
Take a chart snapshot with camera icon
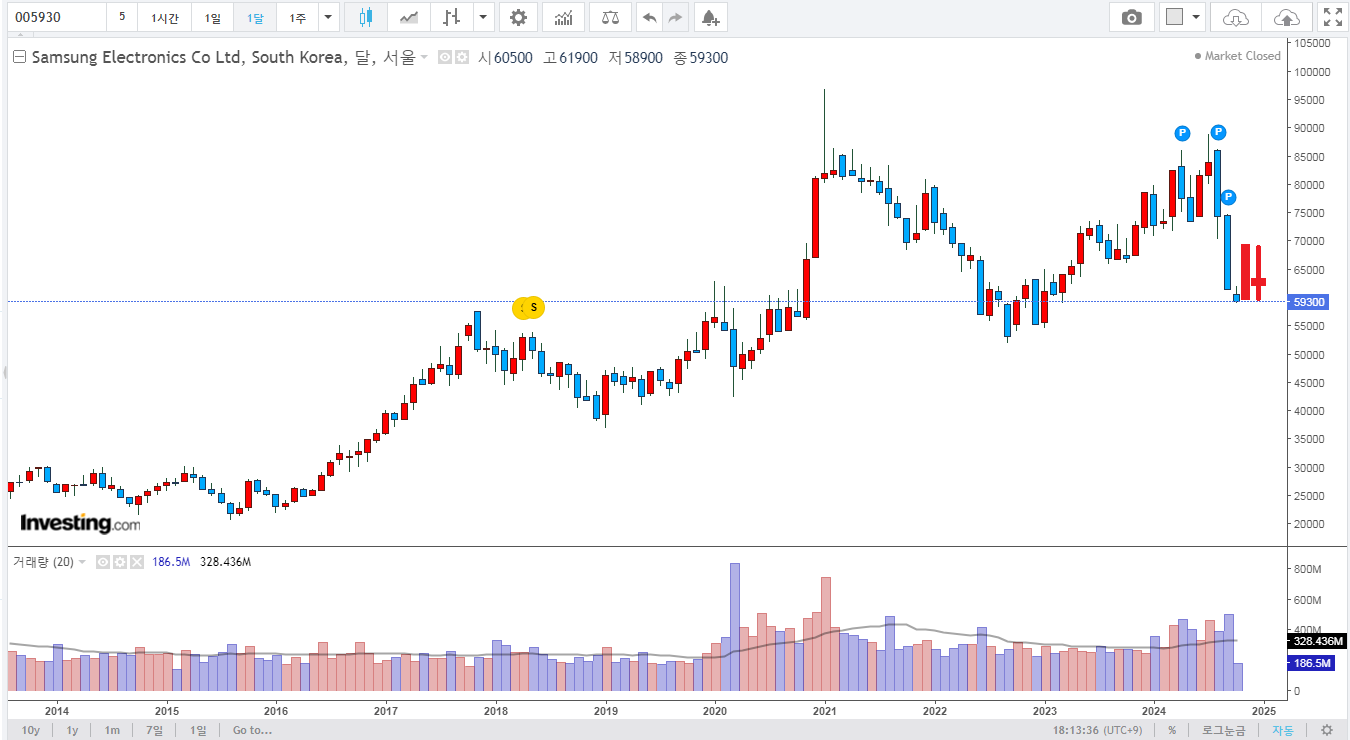(1131, 17)
